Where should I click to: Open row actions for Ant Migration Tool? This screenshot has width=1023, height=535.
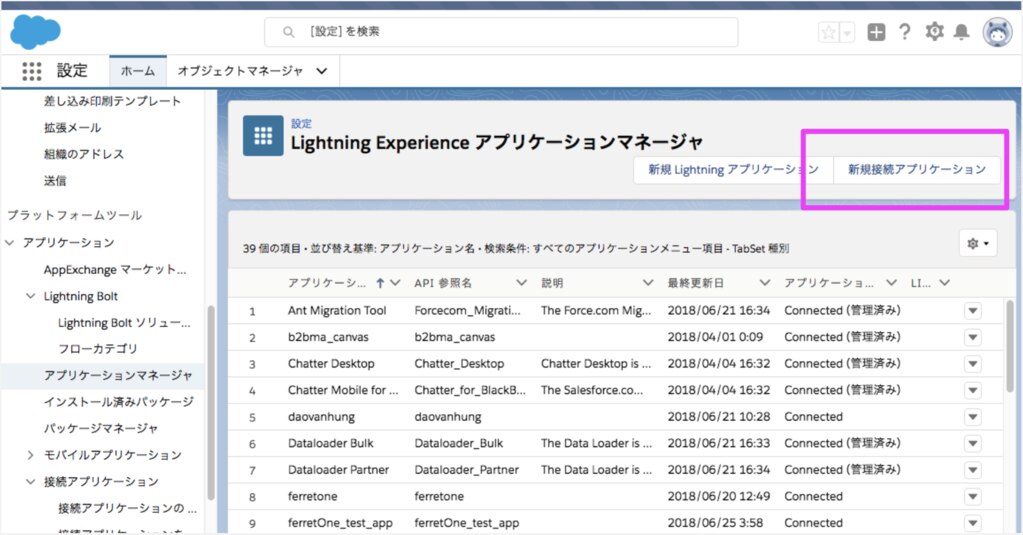pyautogui.click(x=973, y=311)
